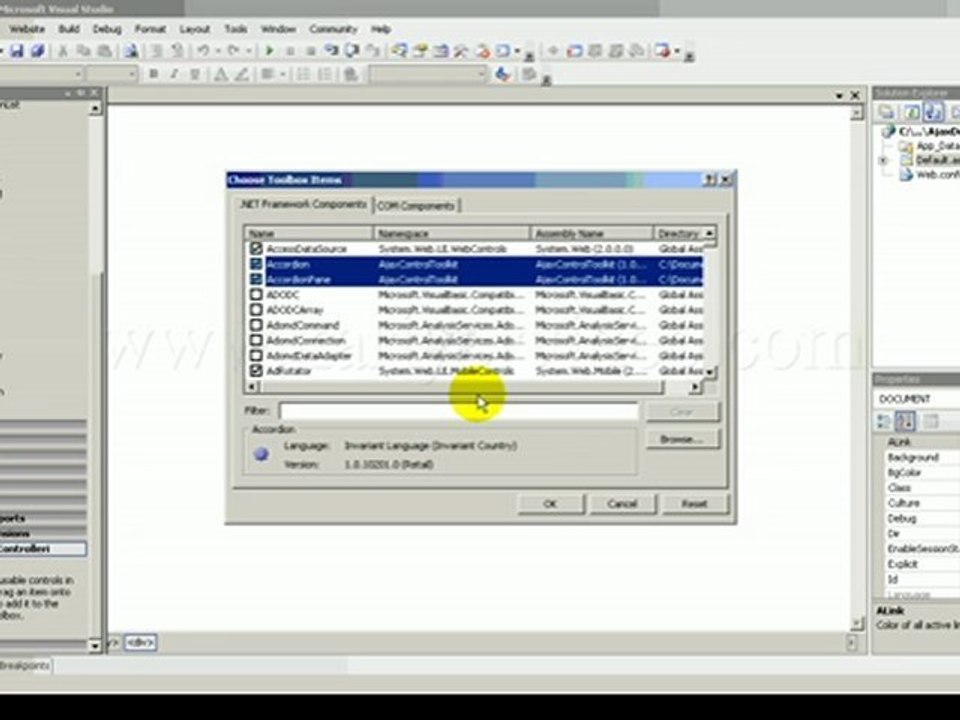Click the Cut scissors icon

click(x=62, y=51)
